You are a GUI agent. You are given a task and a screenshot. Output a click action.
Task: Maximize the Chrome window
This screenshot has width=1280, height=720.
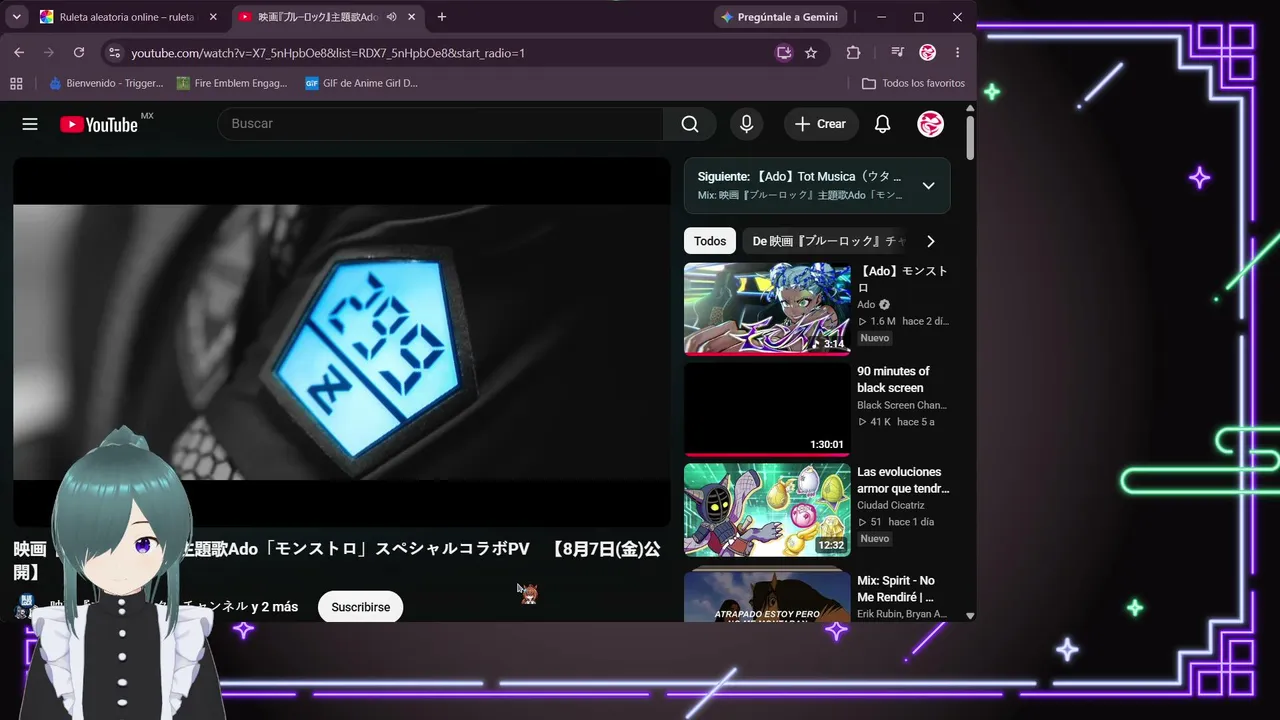[x=919, y=17]
